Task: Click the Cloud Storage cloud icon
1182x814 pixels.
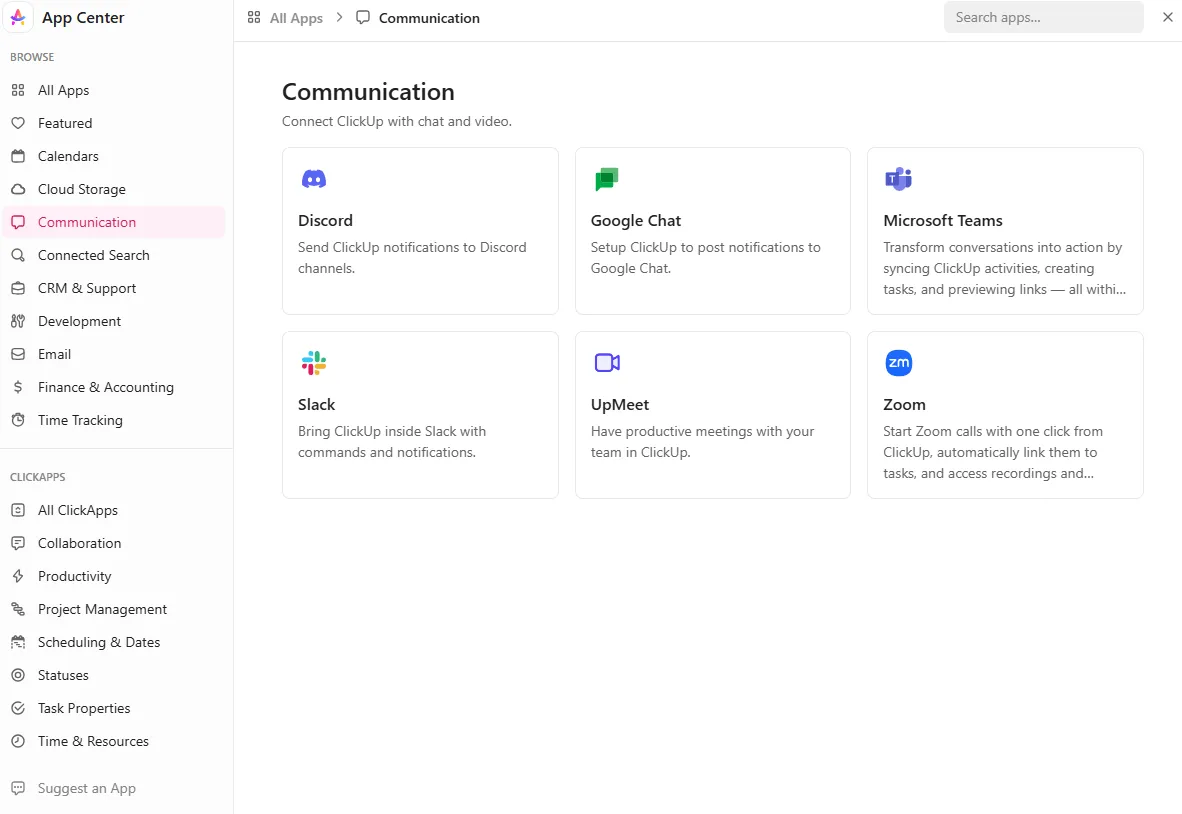Action: click(18, 189)
